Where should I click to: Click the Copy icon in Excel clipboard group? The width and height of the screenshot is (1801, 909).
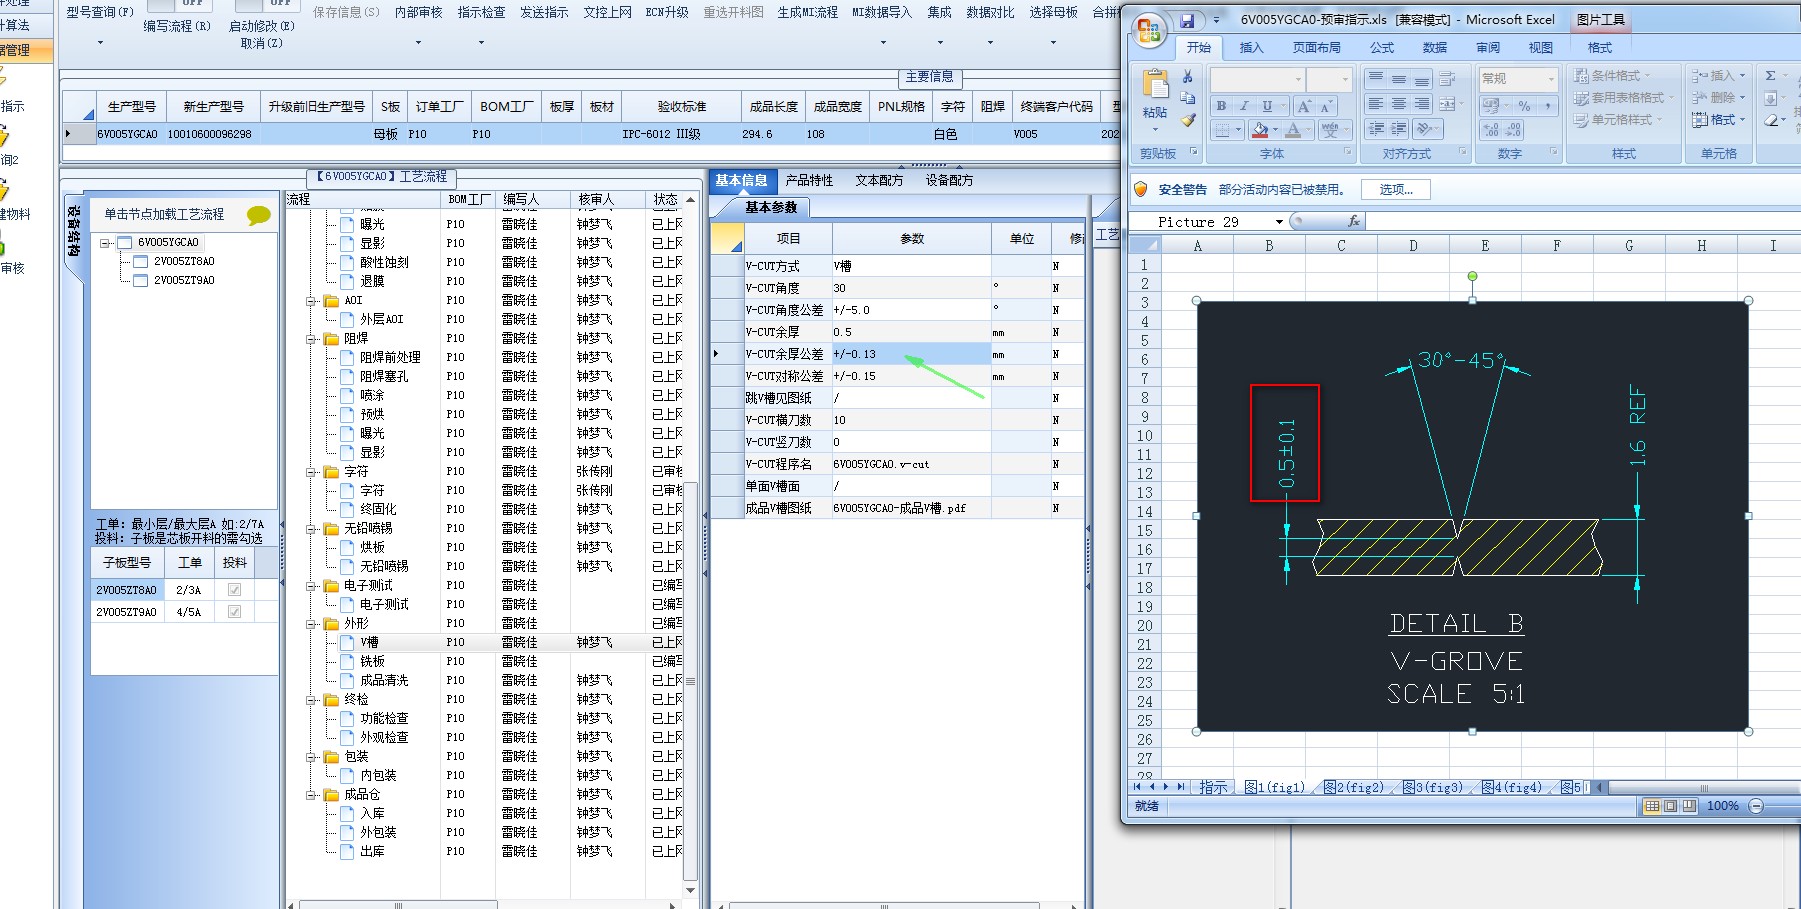[x=1188, y=98]
